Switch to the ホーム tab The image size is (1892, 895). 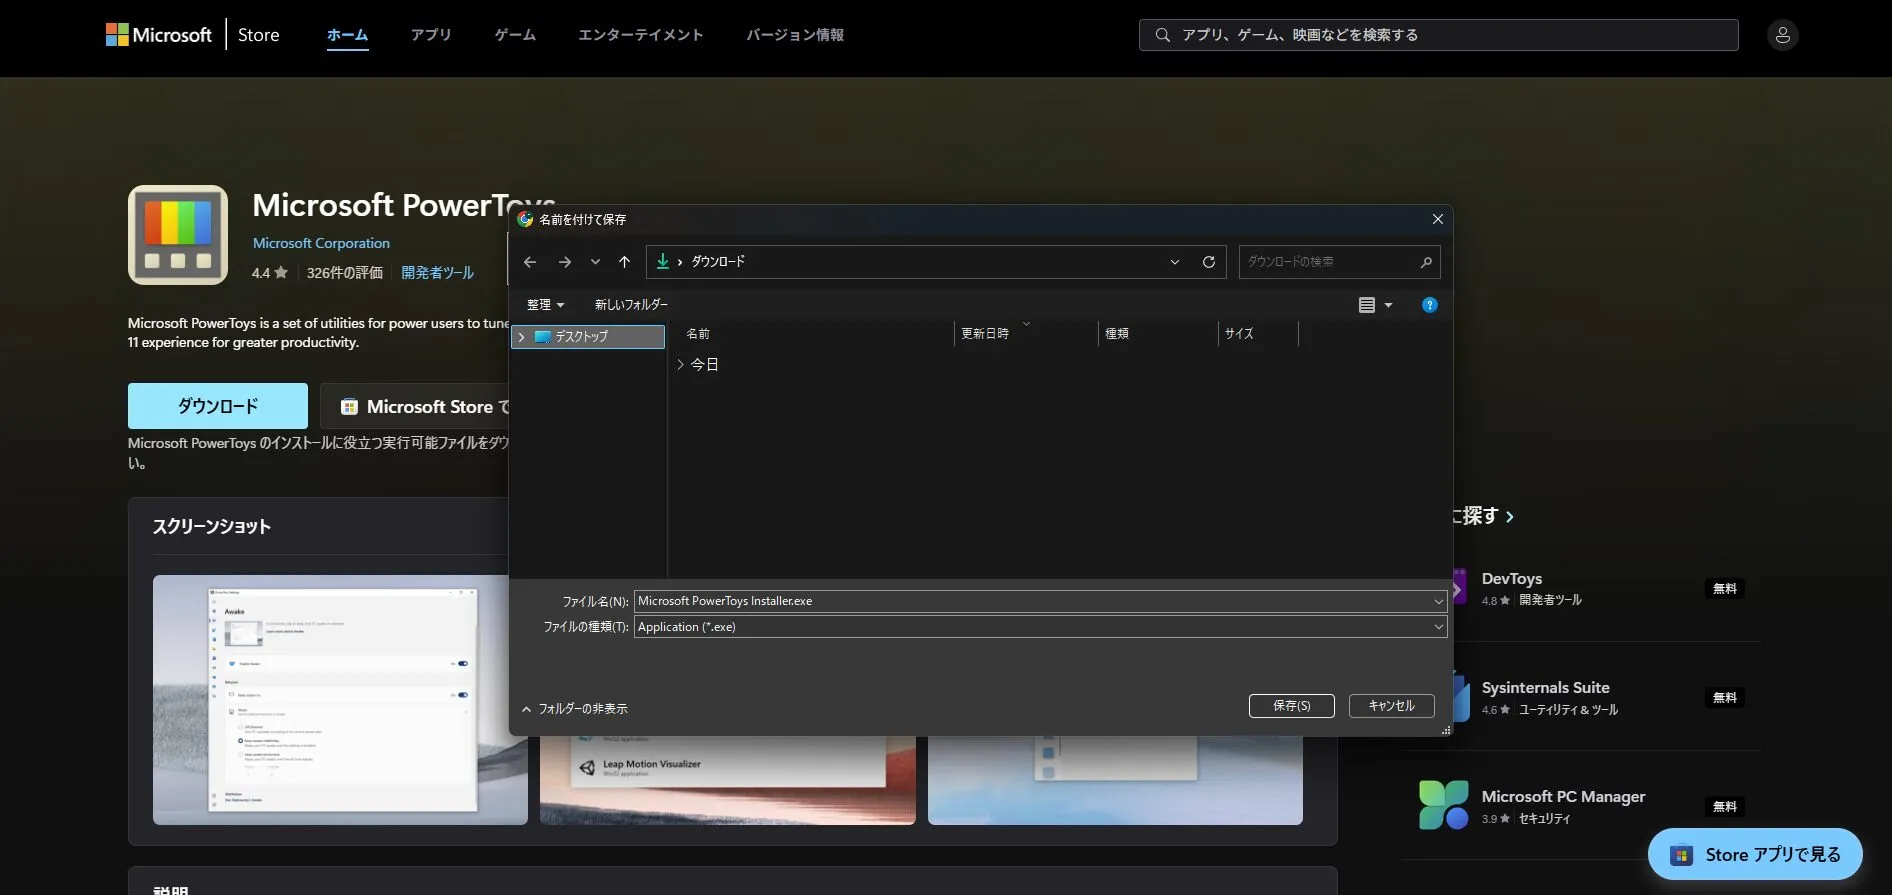[347, 35]
